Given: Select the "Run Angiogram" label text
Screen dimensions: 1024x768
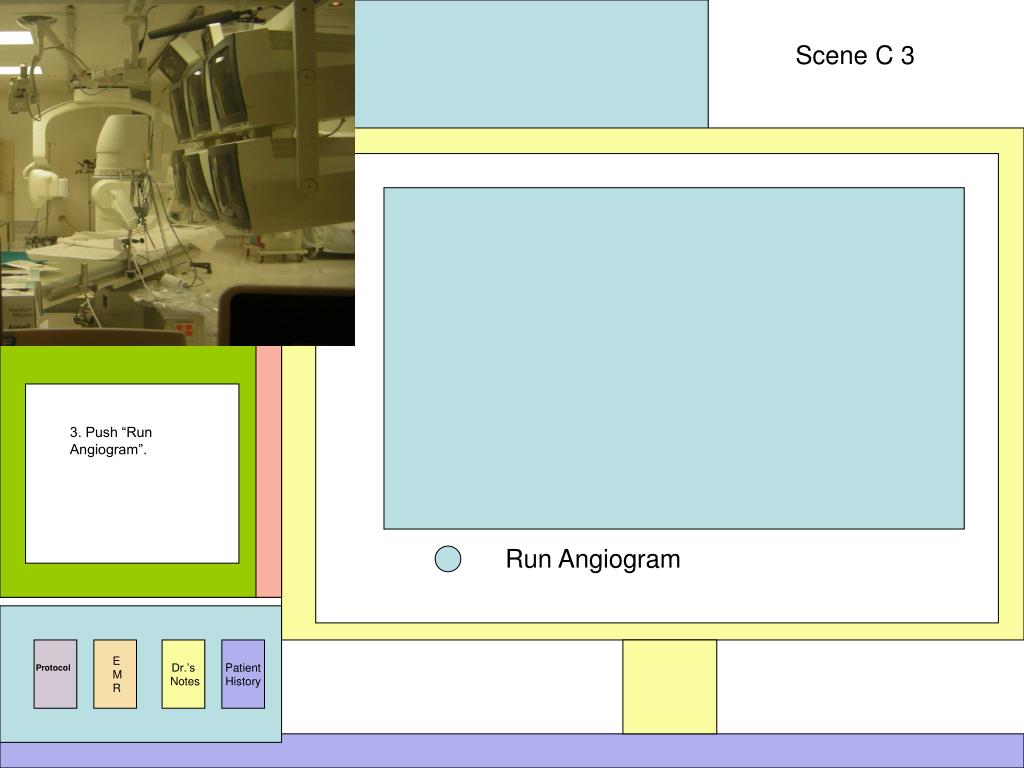Looking at the screenshot, I should (593, 559).
